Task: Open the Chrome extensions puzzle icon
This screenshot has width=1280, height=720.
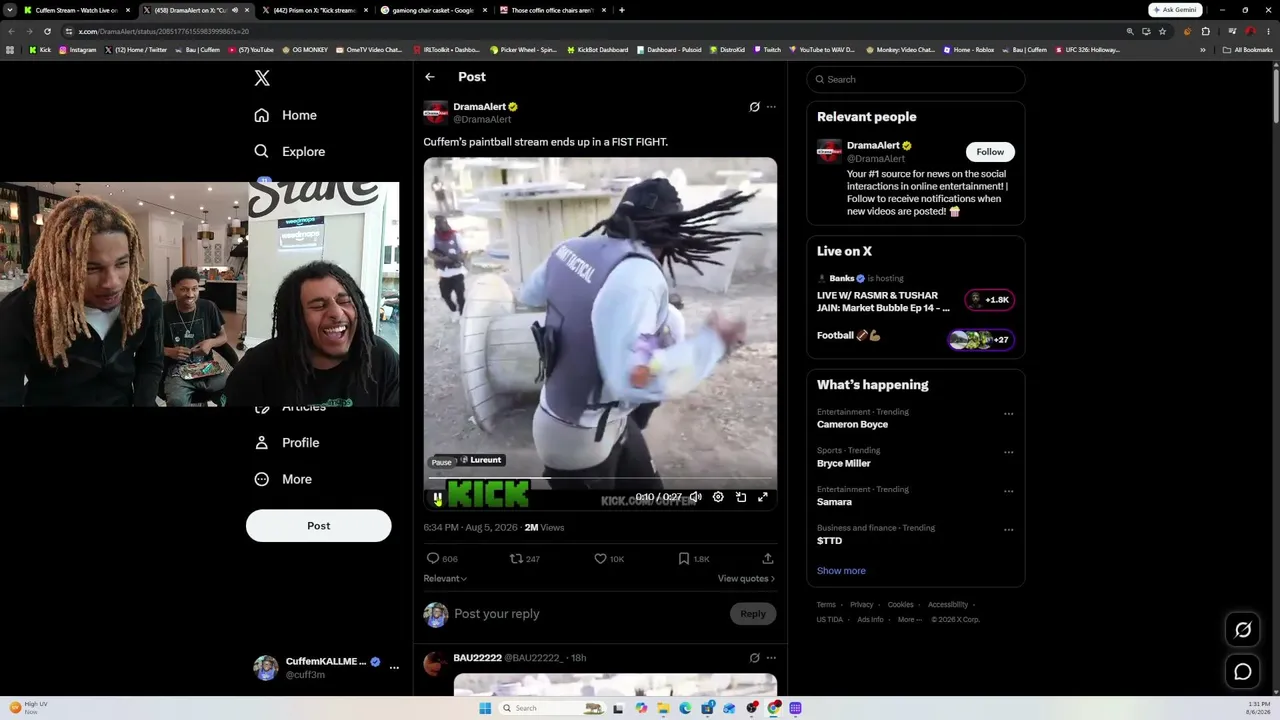Action: pos(1205,31)
